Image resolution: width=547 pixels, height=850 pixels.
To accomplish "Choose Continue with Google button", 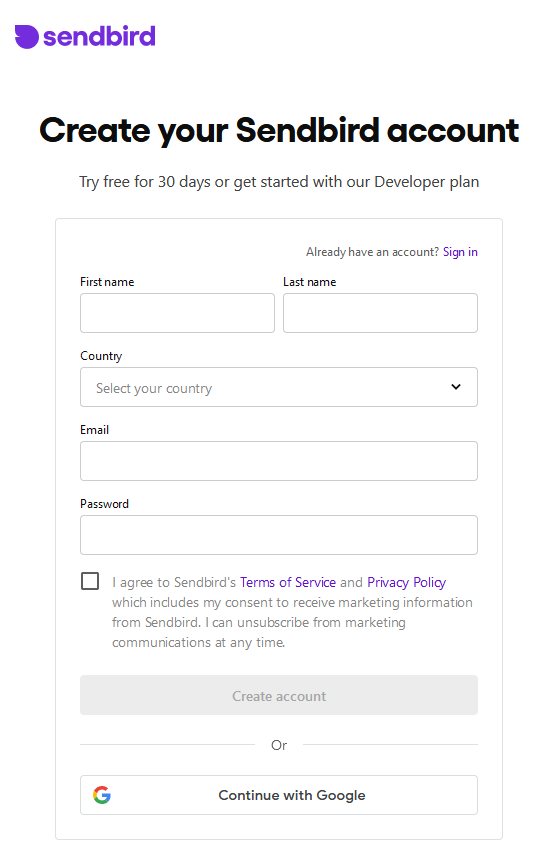I will pyautogui.click(x=279, y=795).
